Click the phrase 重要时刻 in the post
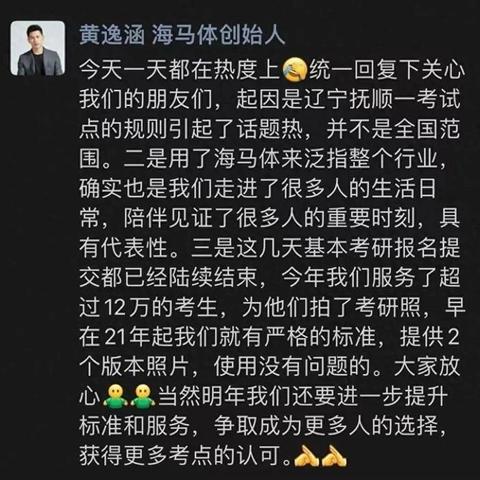Screen dimensions: 480x480 pyautogui.click(x=371, y=218)
